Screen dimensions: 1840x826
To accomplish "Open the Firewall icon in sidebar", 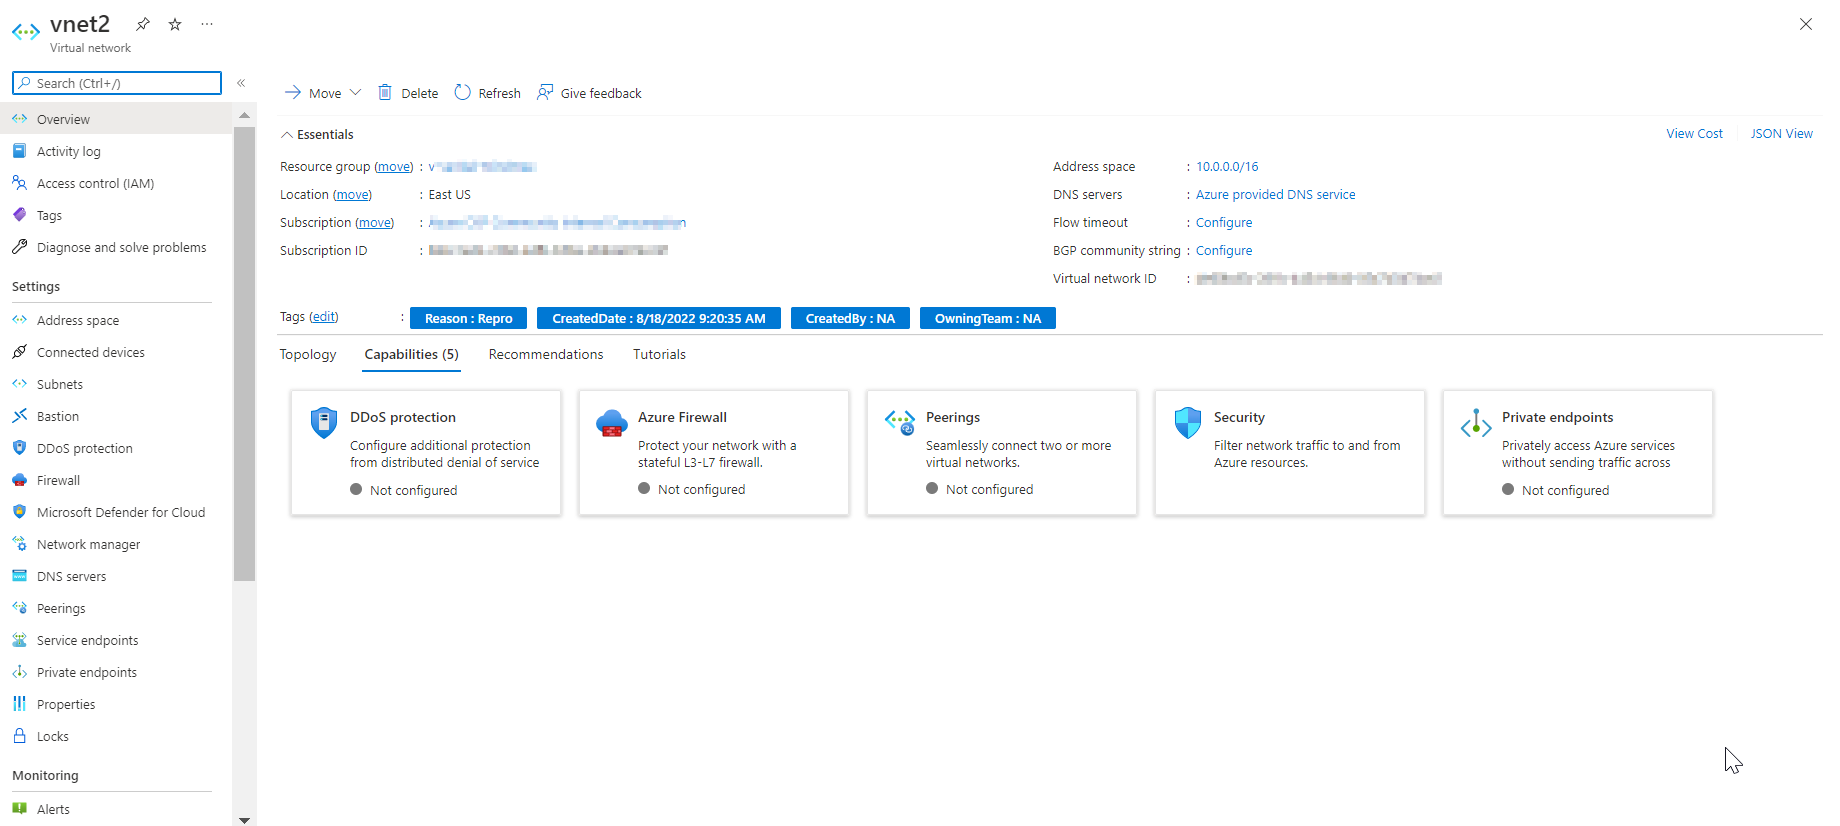I will 19,480.
